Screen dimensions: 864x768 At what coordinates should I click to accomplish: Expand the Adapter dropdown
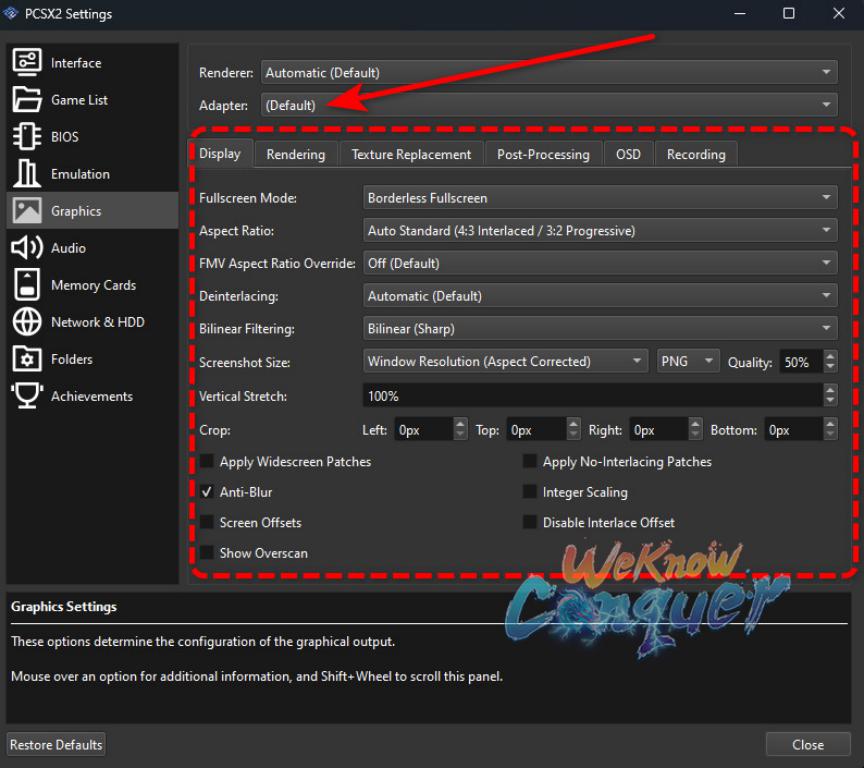click(549, 105)
